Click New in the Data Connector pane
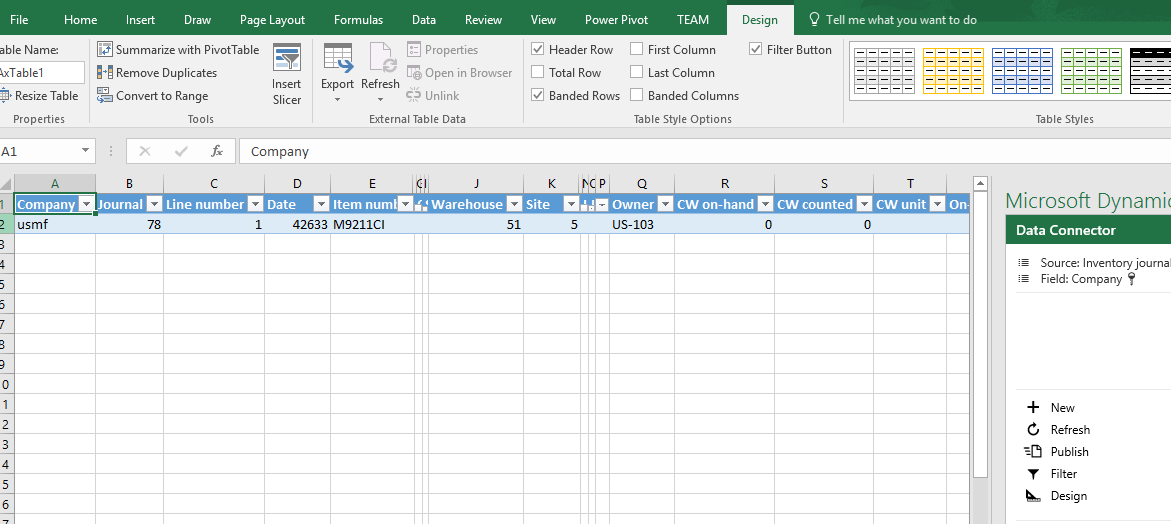Screen dimensions: 1171x524 click(1062, 408)
